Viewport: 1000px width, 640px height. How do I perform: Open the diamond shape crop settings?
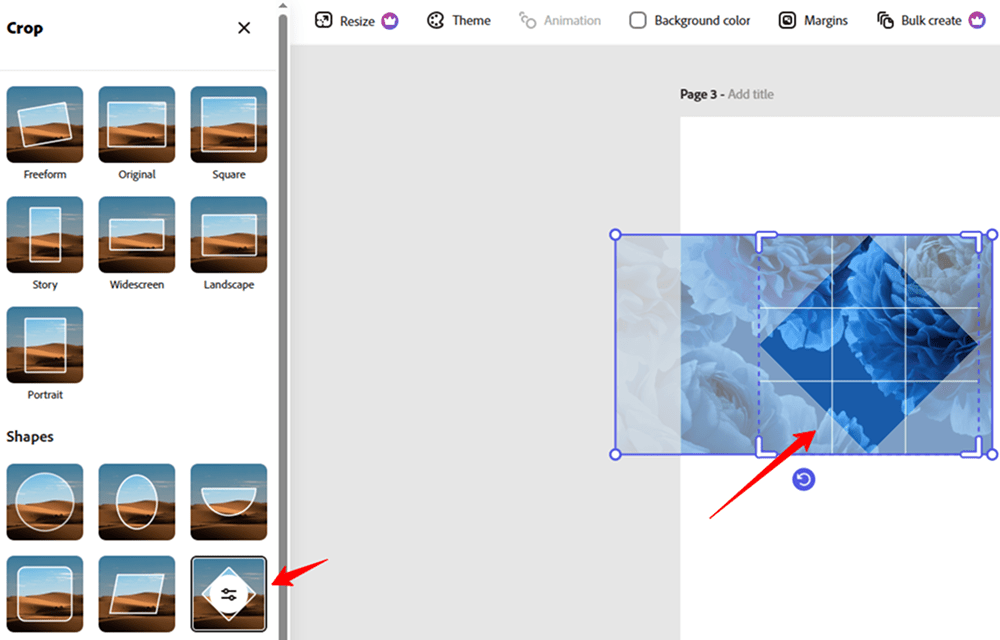[x=228, y=594]
